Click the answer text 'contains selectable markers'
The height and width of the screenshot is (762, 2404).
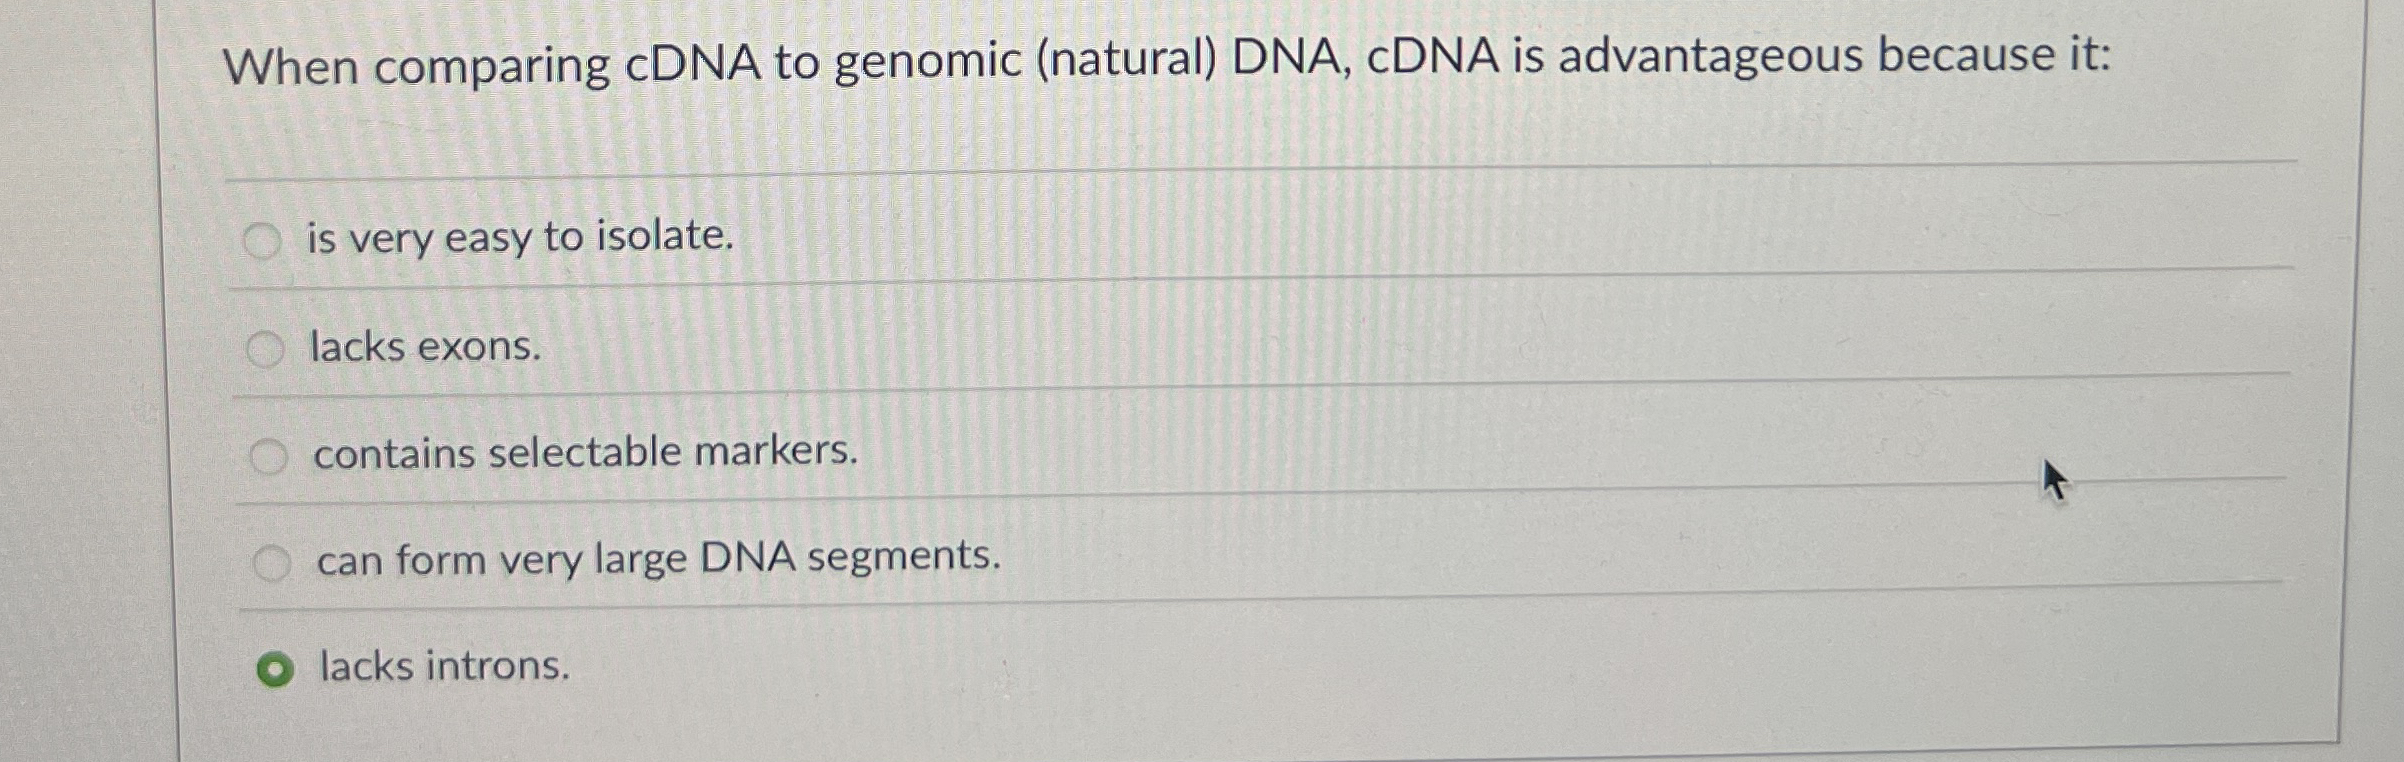[x=585, y=453]
